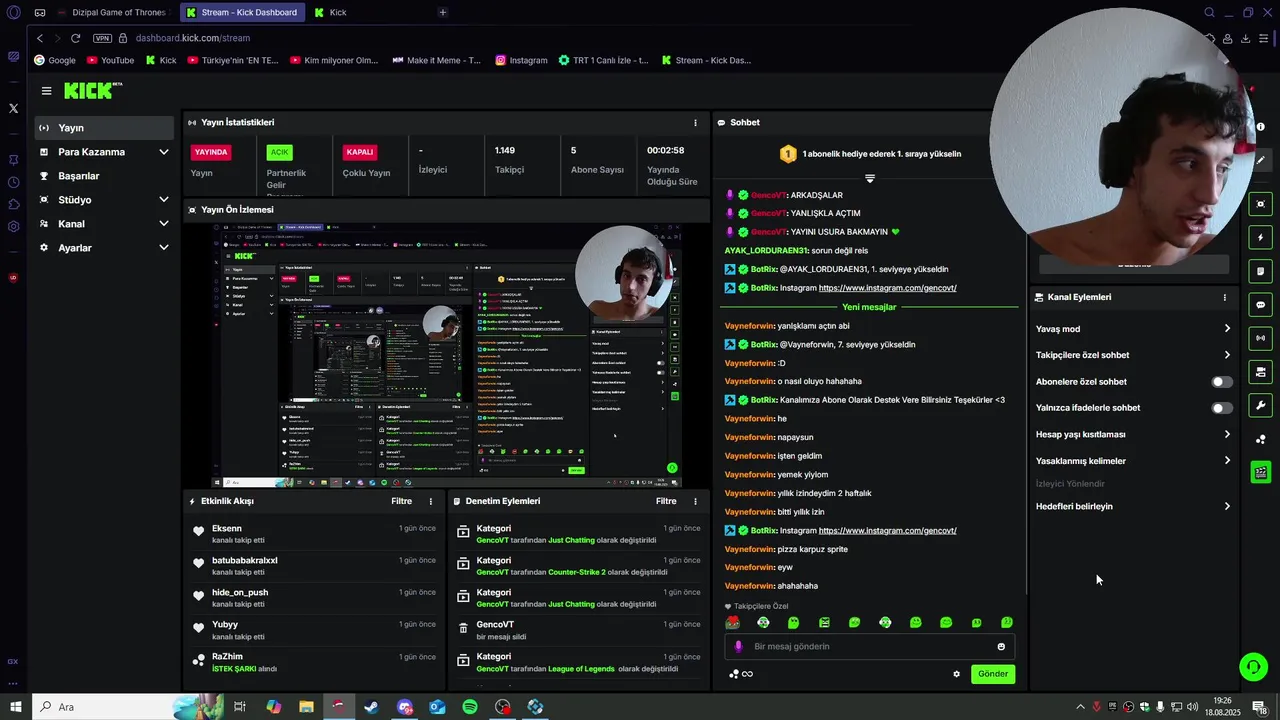Open Denetim Eylemleri three-dot menu
1280x720 pixels.
tap(695, 501)
